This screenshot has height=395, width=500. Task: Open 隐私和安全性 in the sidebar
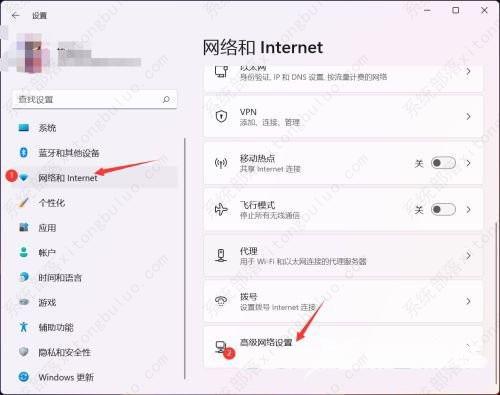(95, 352)
